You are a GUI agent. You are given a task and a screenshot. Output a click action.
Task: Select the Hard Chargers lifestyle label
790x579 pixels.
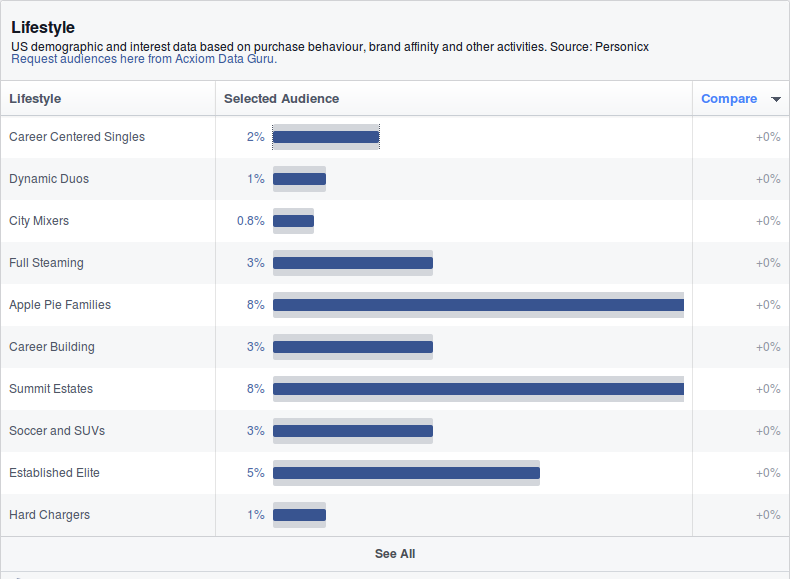(49, 515)
